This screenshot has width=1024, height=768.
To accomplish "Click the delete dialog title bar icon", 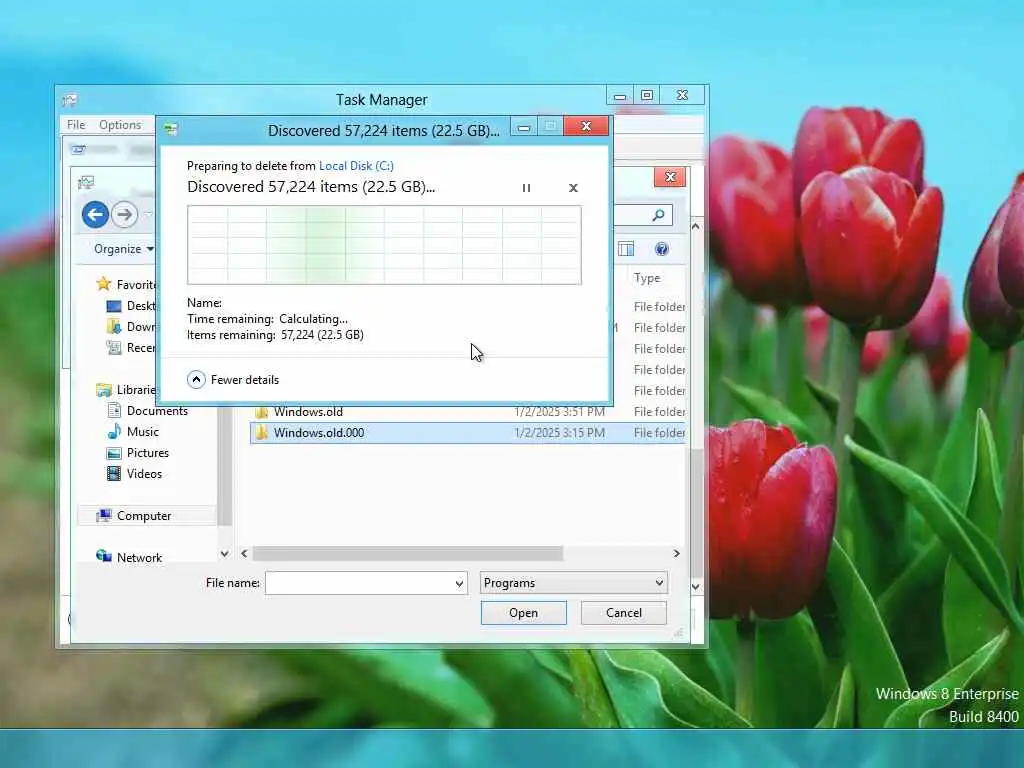I will pos(171,129).
